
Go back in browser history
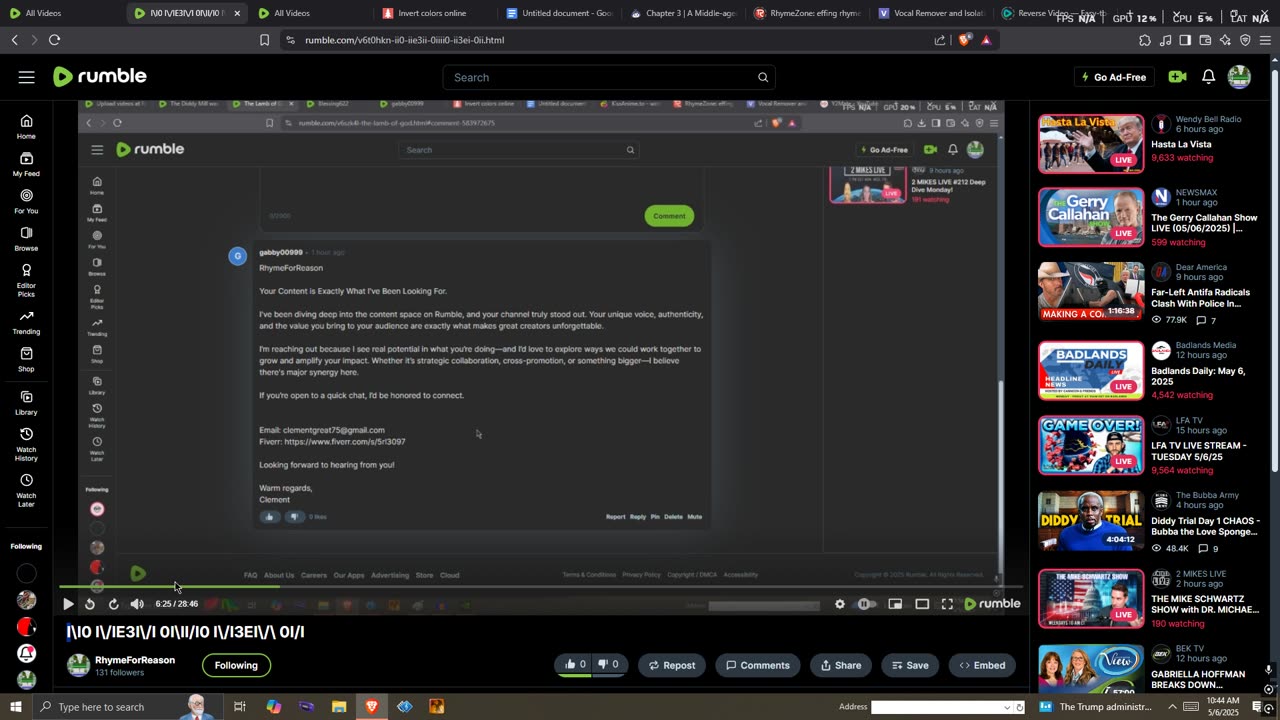tap(14, 40)
